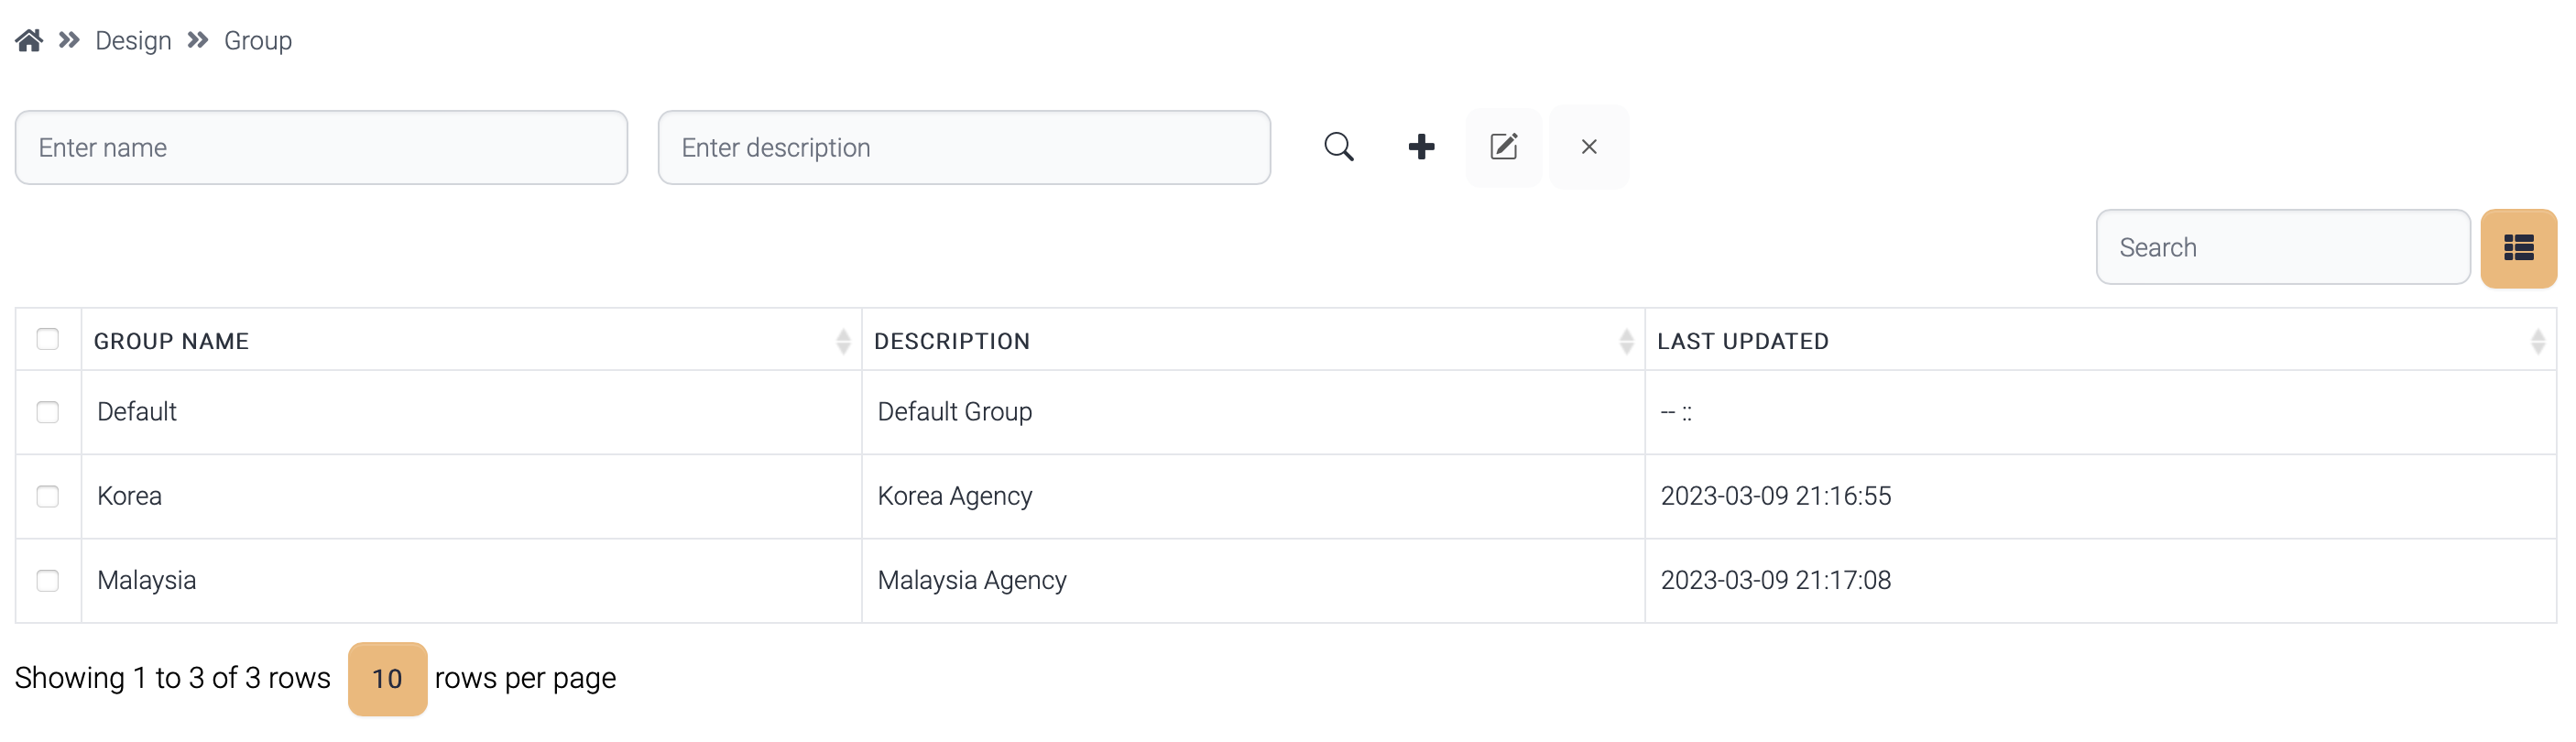The image size is (2576, 742).
Task: Click the edit pencil icon button
Action: click(1503, 147)
